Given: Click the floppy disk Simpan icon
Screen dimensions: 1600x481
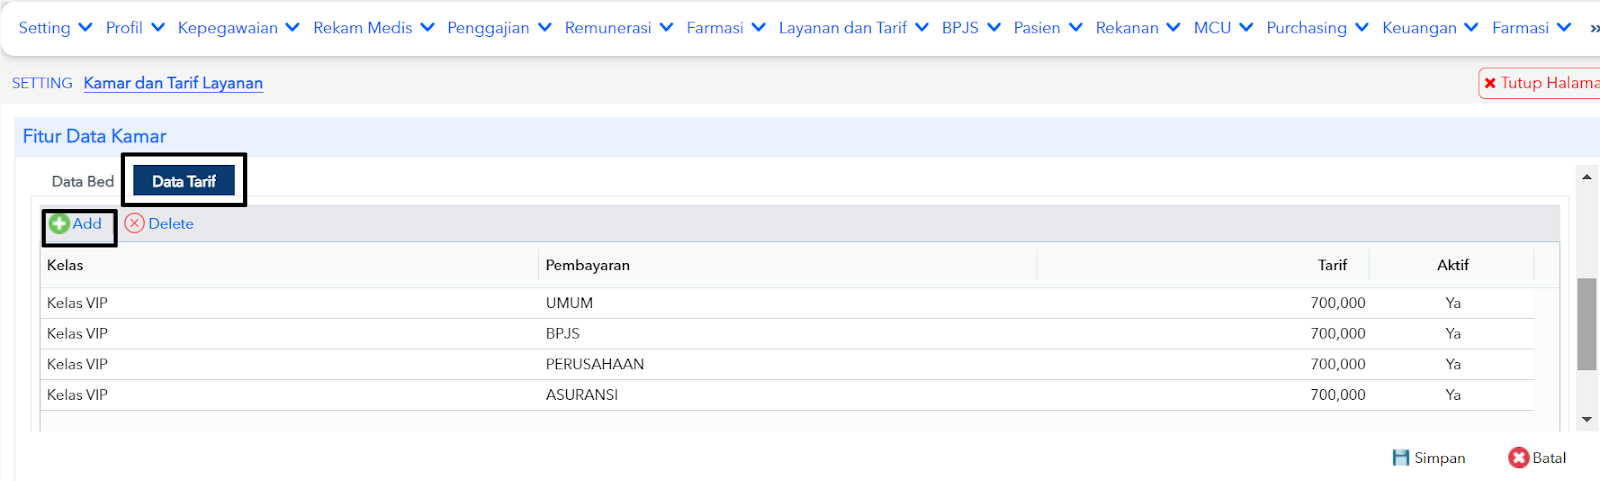Looking at the screenshot, I should (1401, 458).
